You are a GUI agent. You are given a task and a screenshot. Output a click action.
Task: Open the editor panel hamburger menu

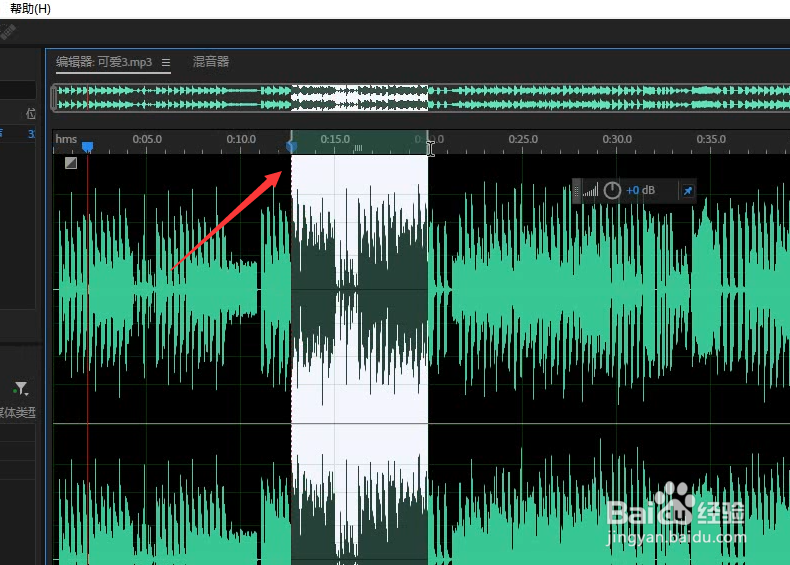(166, 62)
